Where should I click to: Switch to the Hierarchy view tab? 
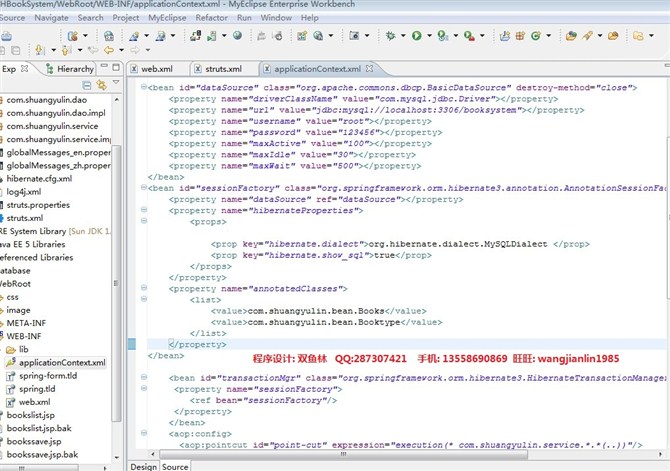71,69
